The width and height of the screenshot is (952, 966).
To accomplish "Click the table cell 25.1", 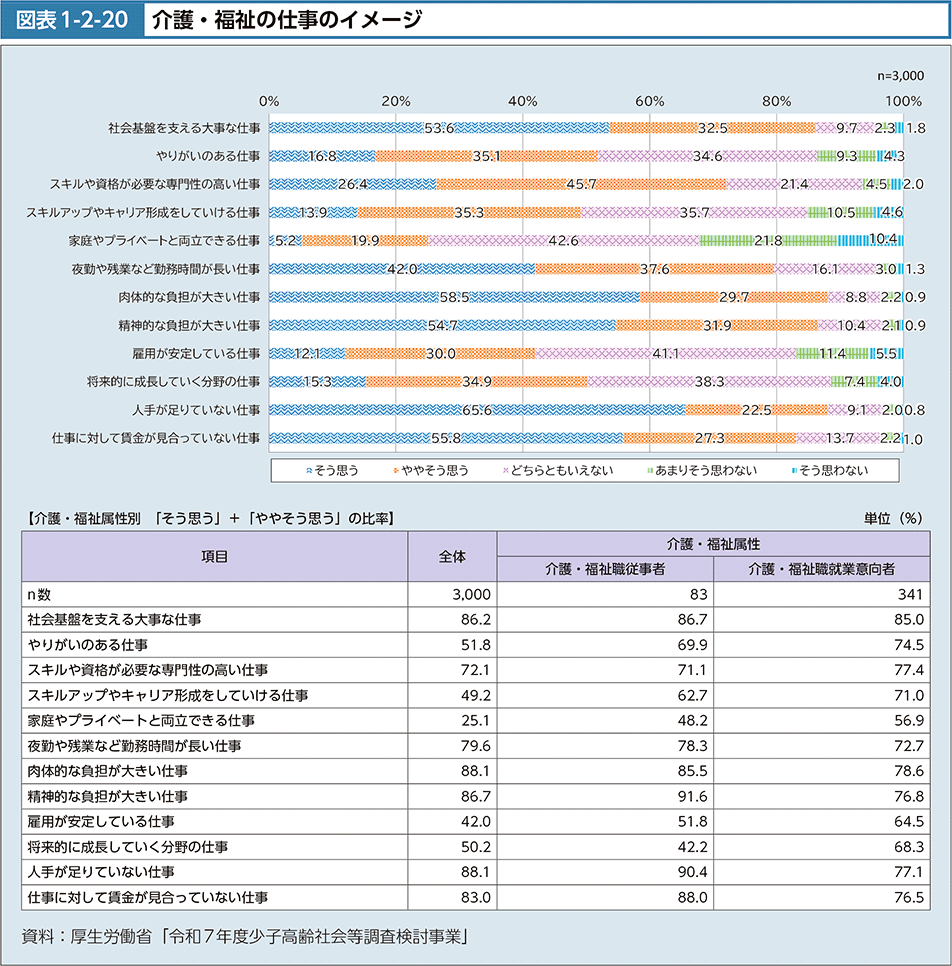I will coord(476,721).
